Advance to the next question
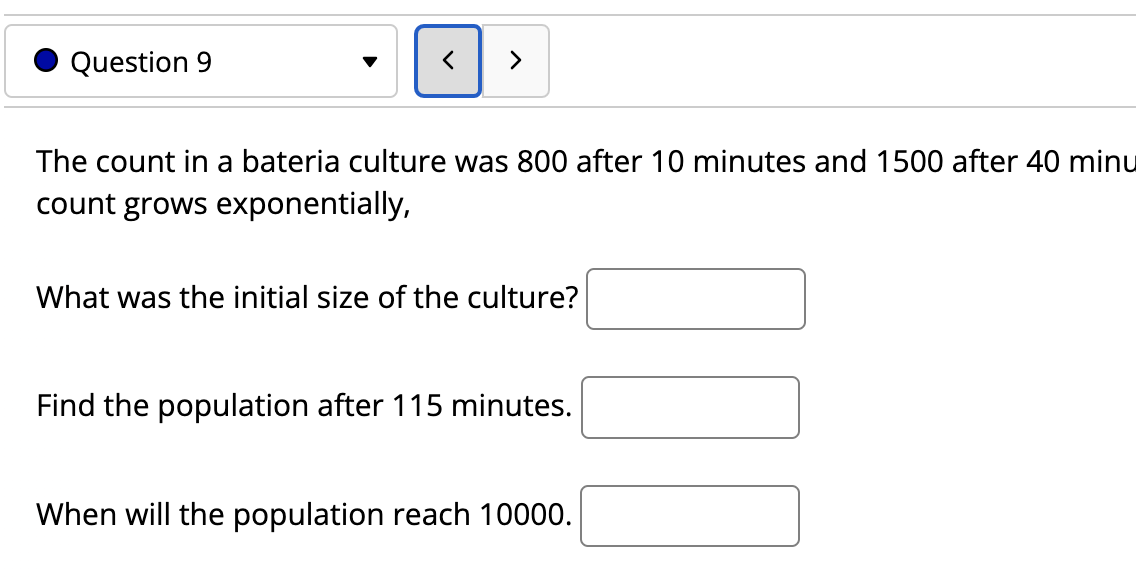The height and width of the screenshot is (582, 1136). (x=515, y=61)
